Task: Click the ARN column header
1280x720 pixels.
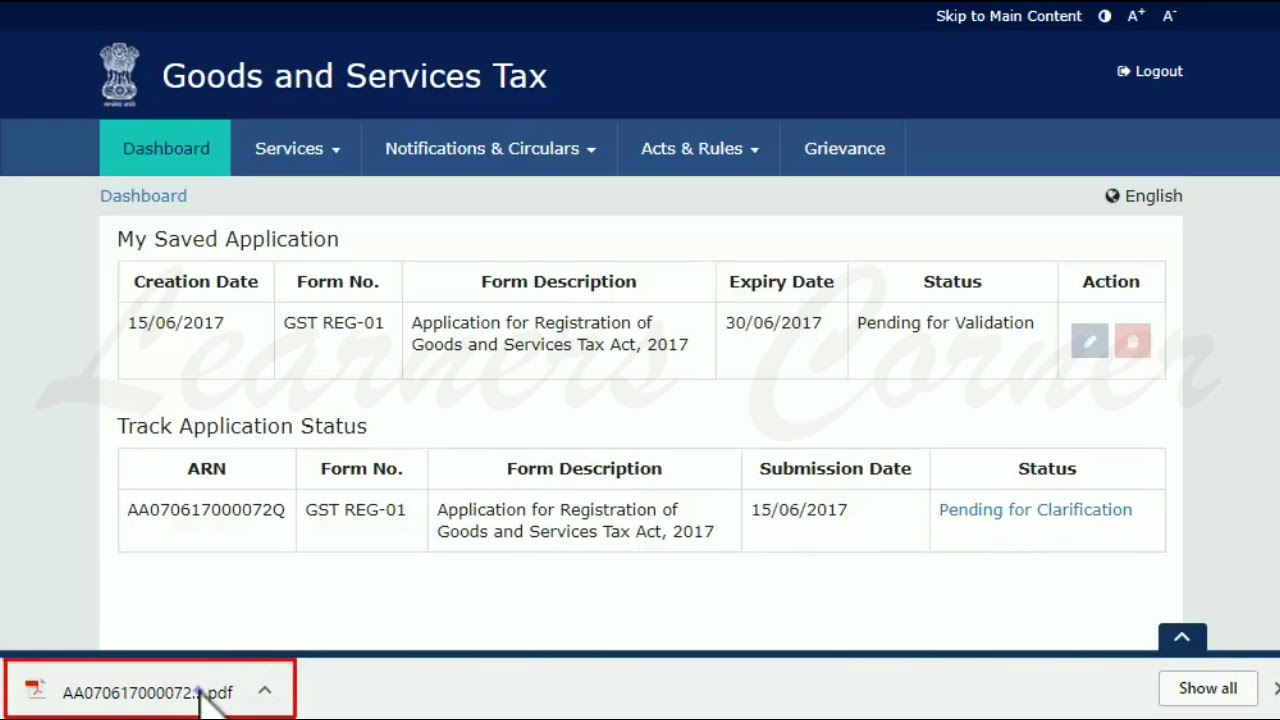Action: 207,469
